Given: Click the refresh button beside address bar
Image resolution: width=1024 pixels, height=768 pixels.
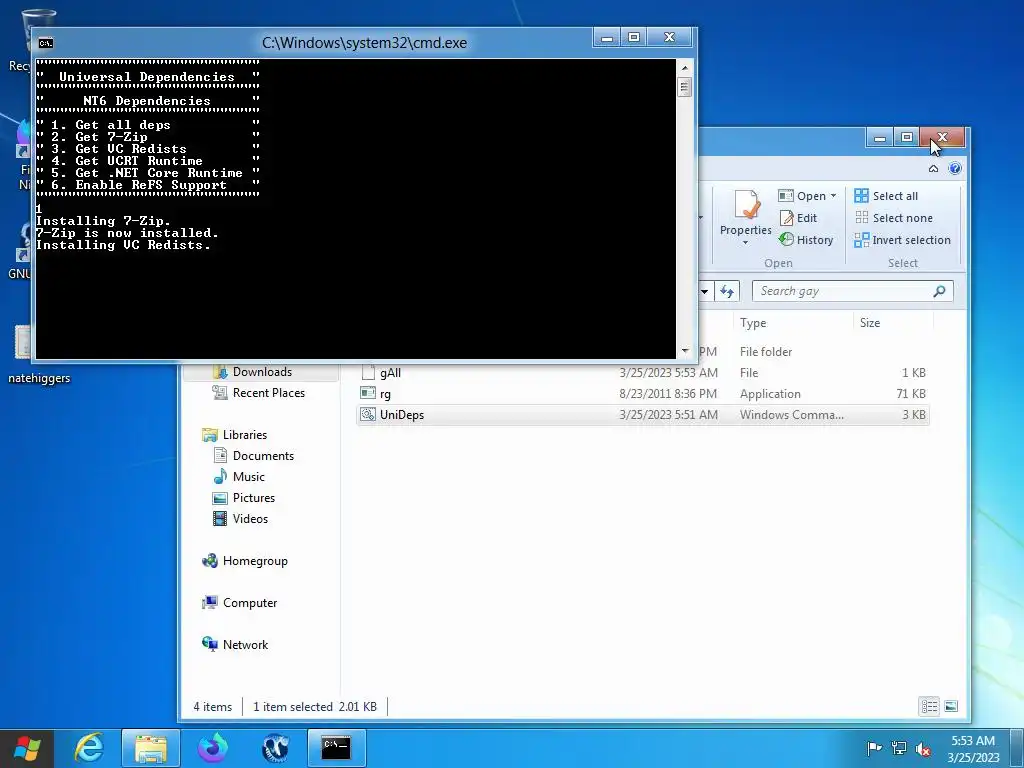Looking at the screenshot, I should [727, 291].
